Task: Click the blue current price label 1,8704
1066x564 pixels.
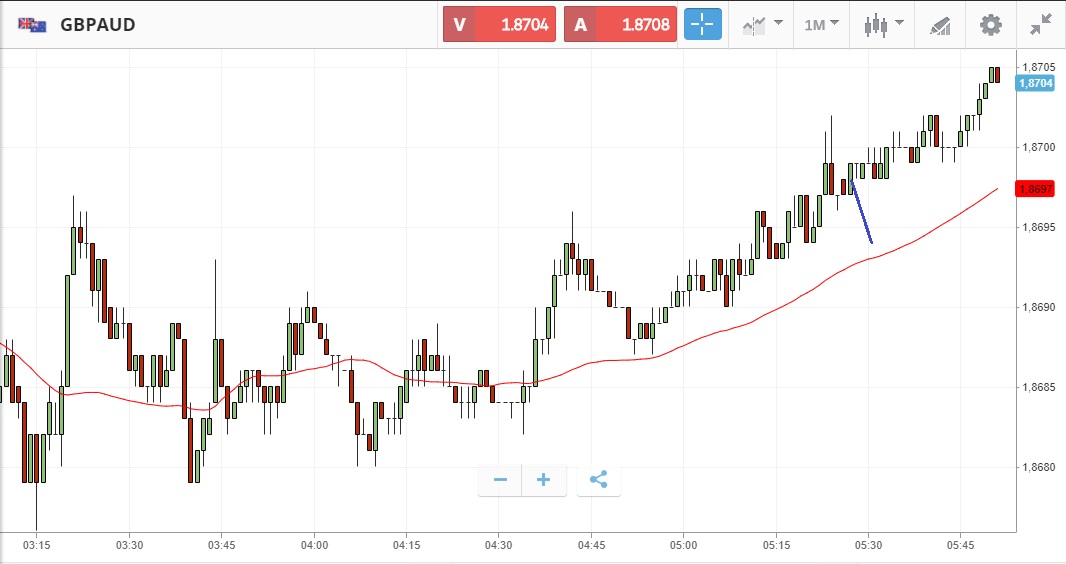Action: [1033, 83]
